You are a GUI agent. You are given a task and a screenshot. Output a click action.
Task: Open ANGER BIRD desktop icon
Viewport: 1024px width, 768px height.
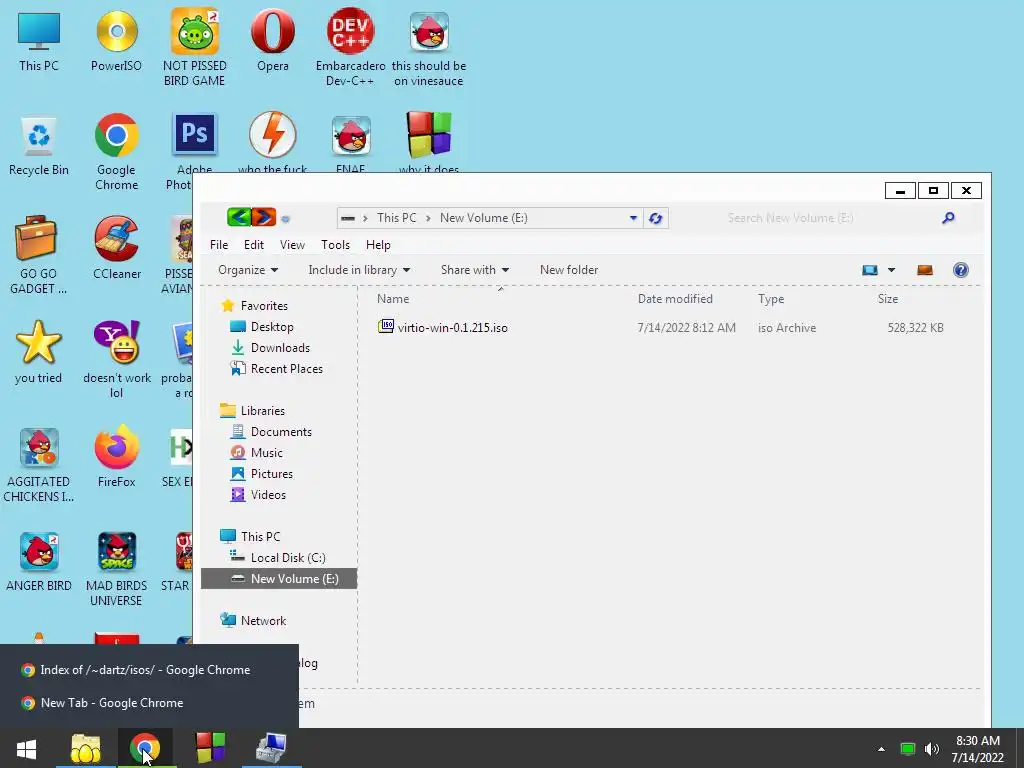point(39,562)
